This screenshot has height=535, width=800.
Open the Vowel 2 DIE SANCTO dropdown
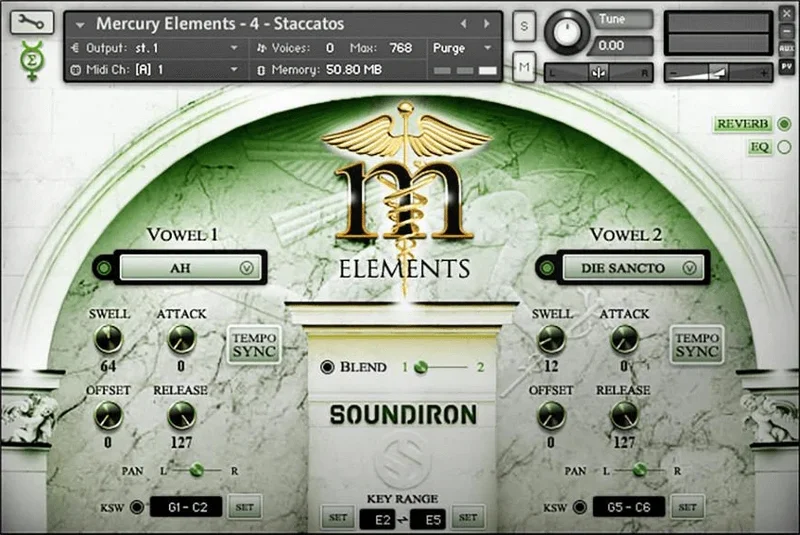click(x=633, y=268)
